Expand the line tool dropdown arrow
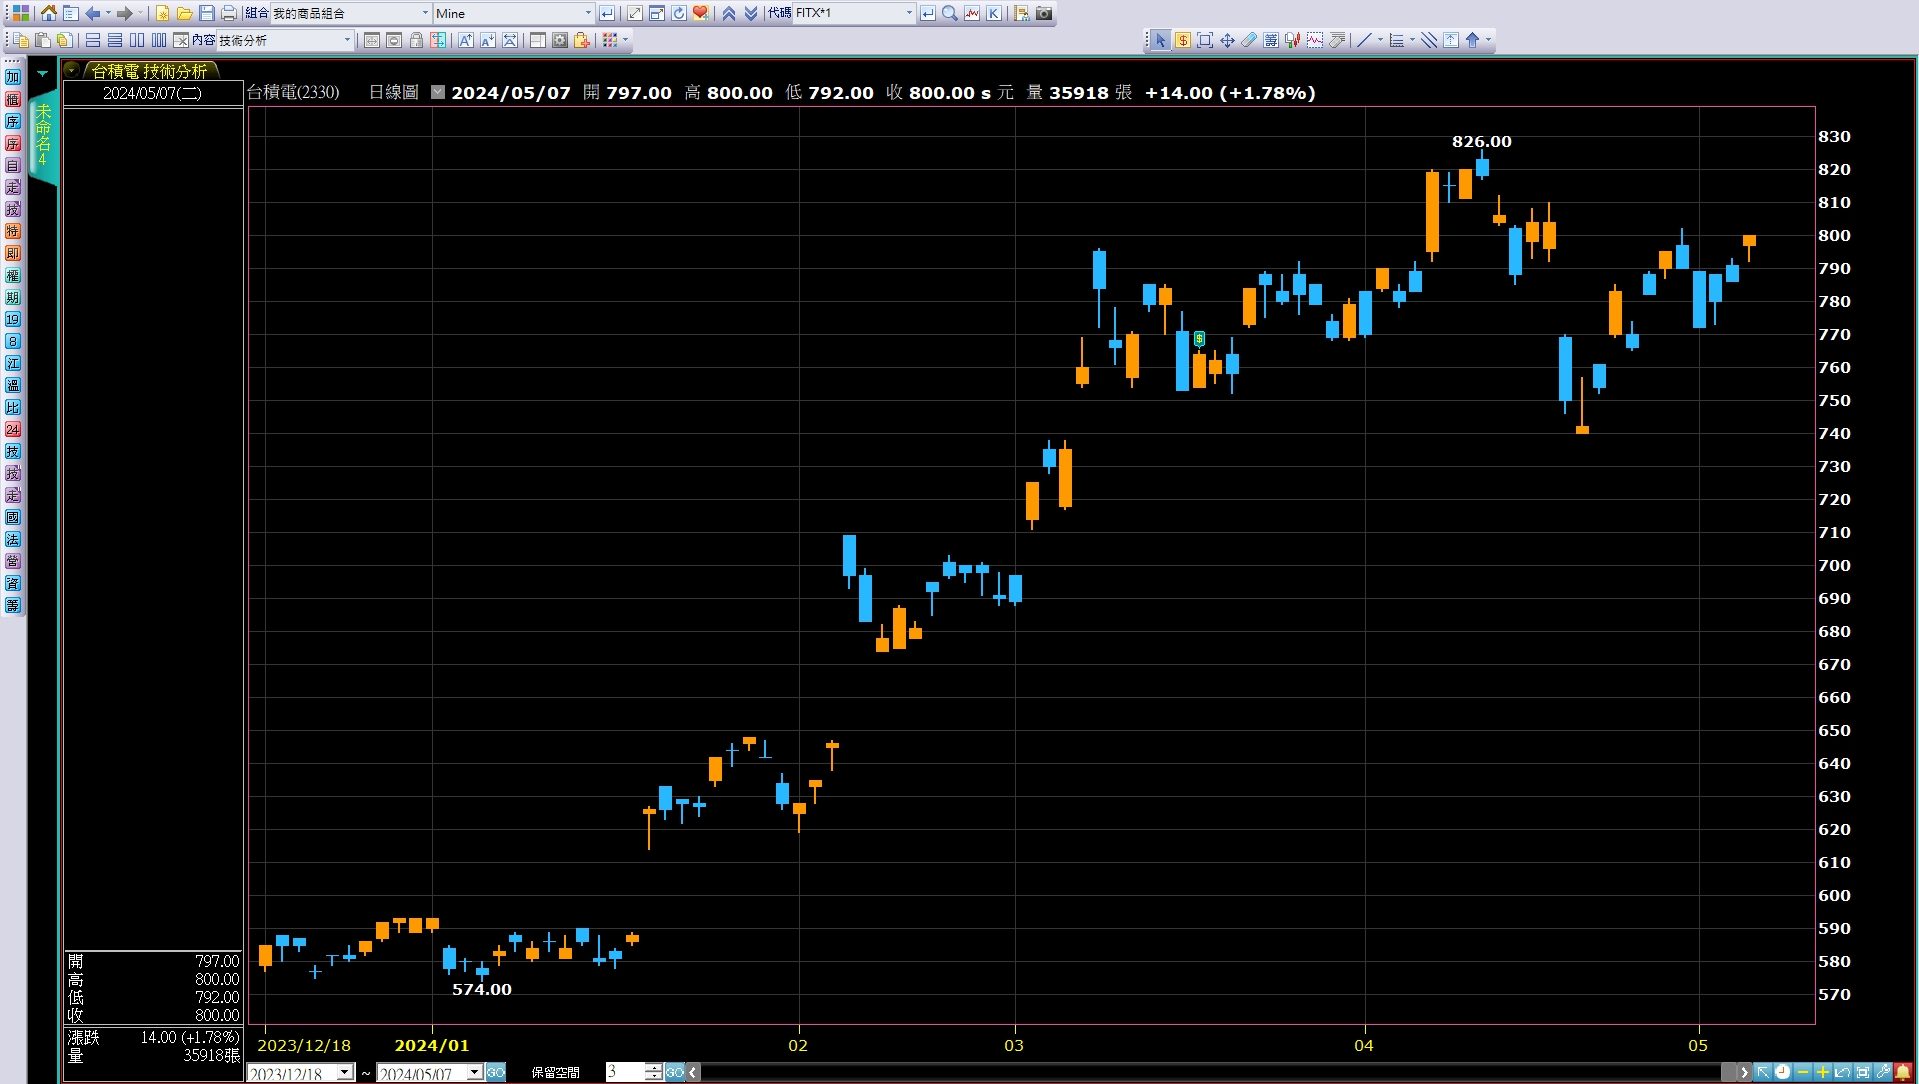Image resolution: width=1919 pixels, height=1084 pixels. (1380, 40)
